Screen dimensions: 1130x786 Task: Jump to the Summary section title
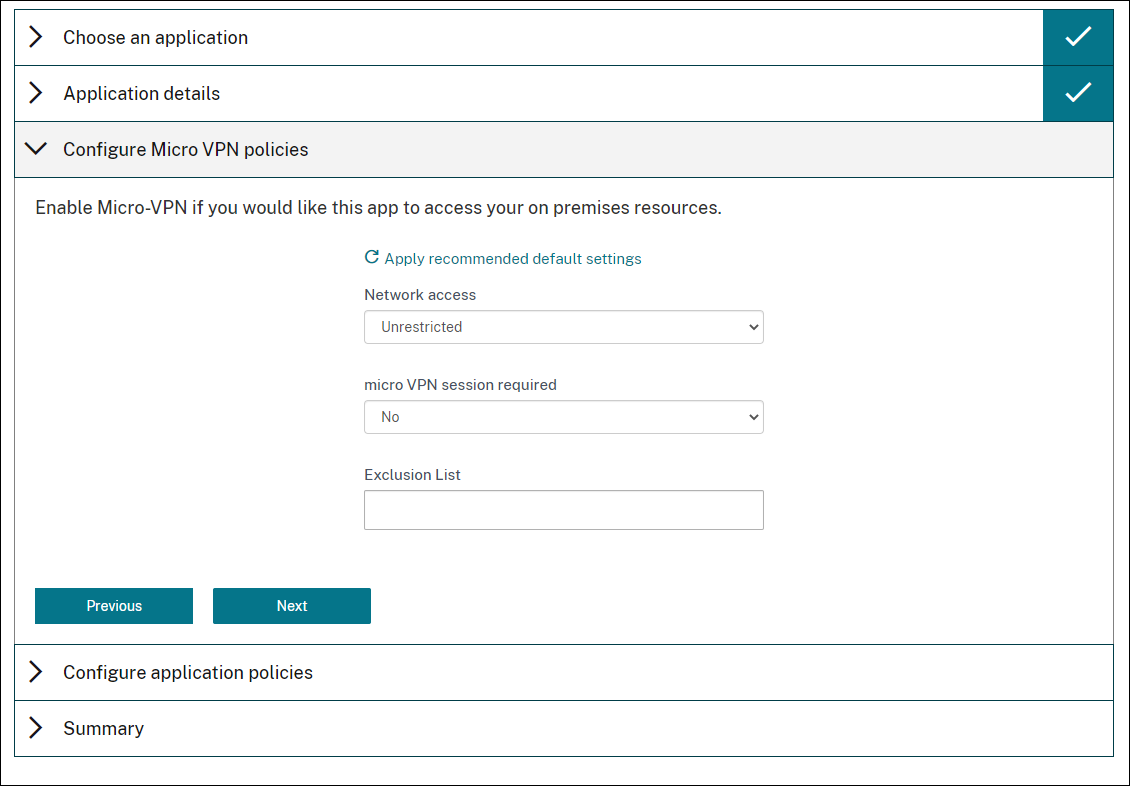(x=103, y=729)
